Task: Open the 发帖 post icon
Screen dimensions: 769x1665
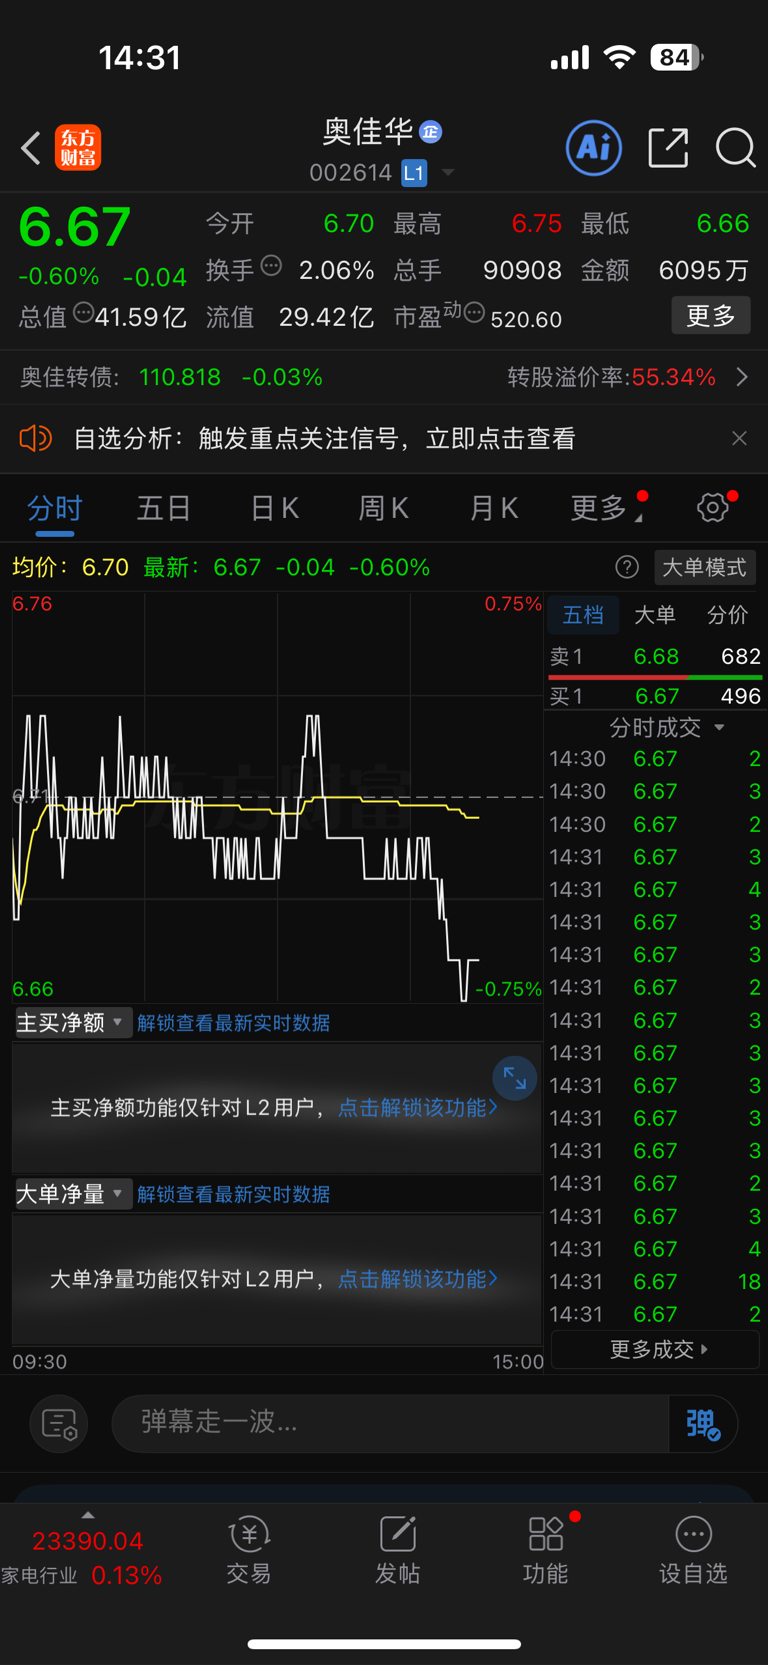Action: tap(397, 1551)
